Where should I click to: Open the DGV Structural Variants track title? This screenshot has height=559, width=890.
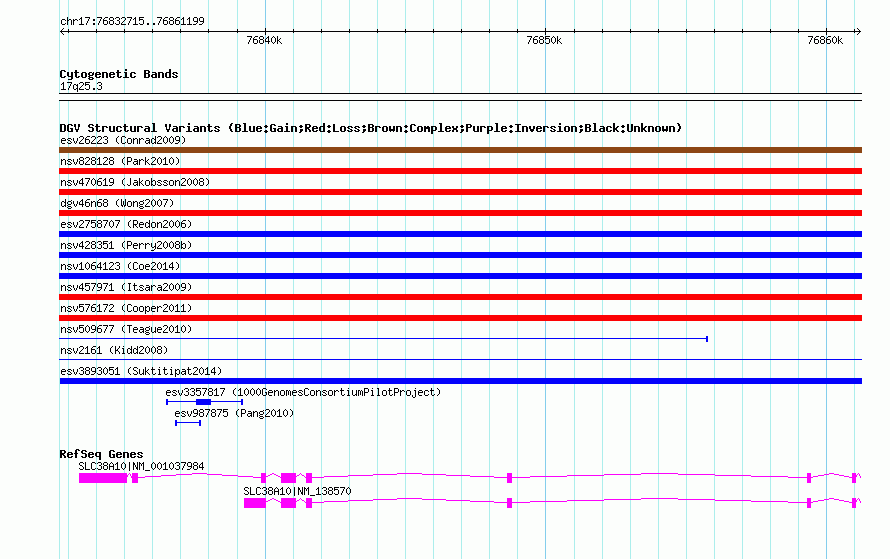point(371,128)
